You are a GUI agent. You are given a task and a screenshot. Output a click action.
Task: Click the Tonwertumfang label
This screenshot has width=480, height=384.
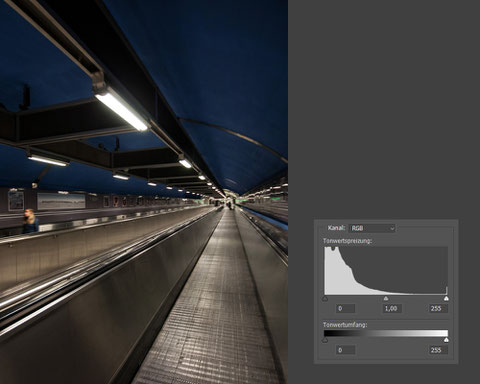point(345,324)
